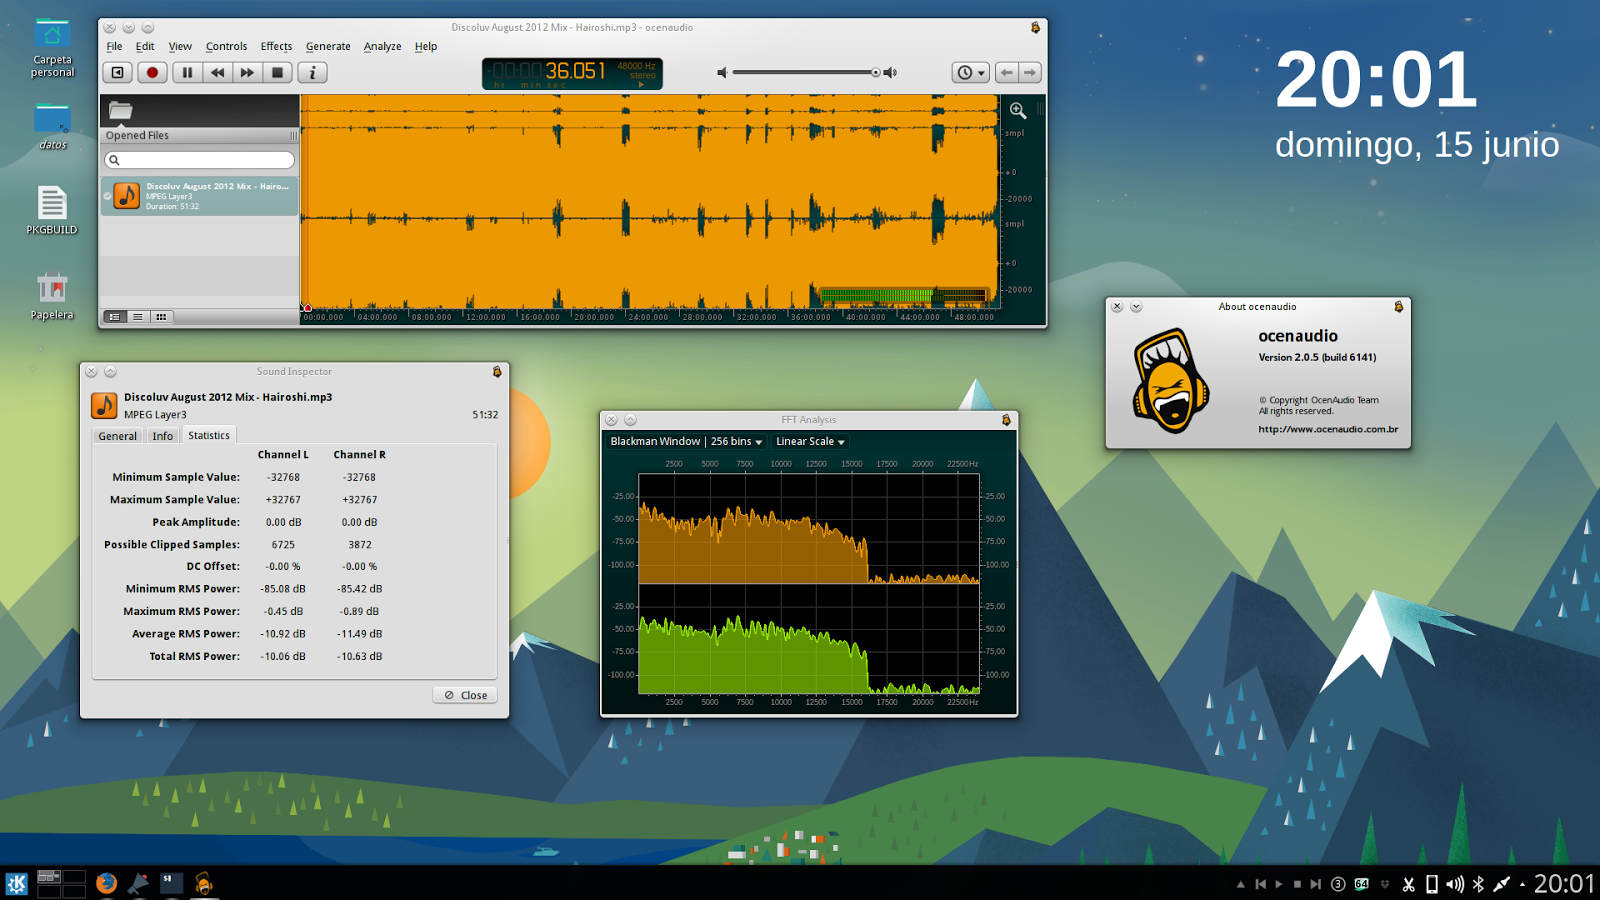Click the fast forward button
The width and height of the screenshot is (1600, 900).
[247, 72]
